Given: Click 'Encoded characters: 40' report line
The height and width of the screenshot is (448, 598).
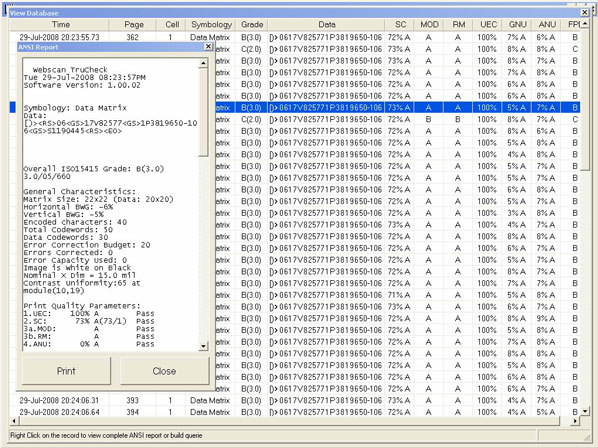Looking at the screenshot, I should [75, 222].
